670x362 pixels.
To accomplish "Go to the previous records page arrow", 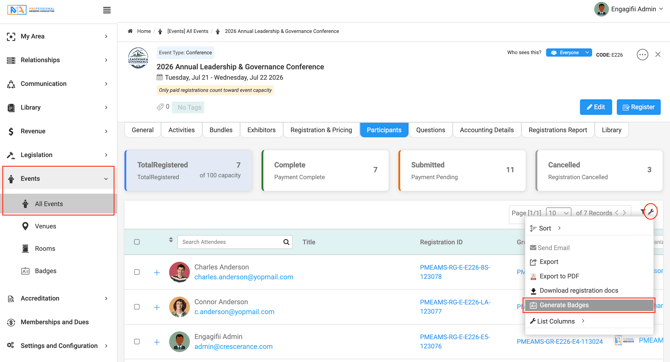I will coord(617,212).
